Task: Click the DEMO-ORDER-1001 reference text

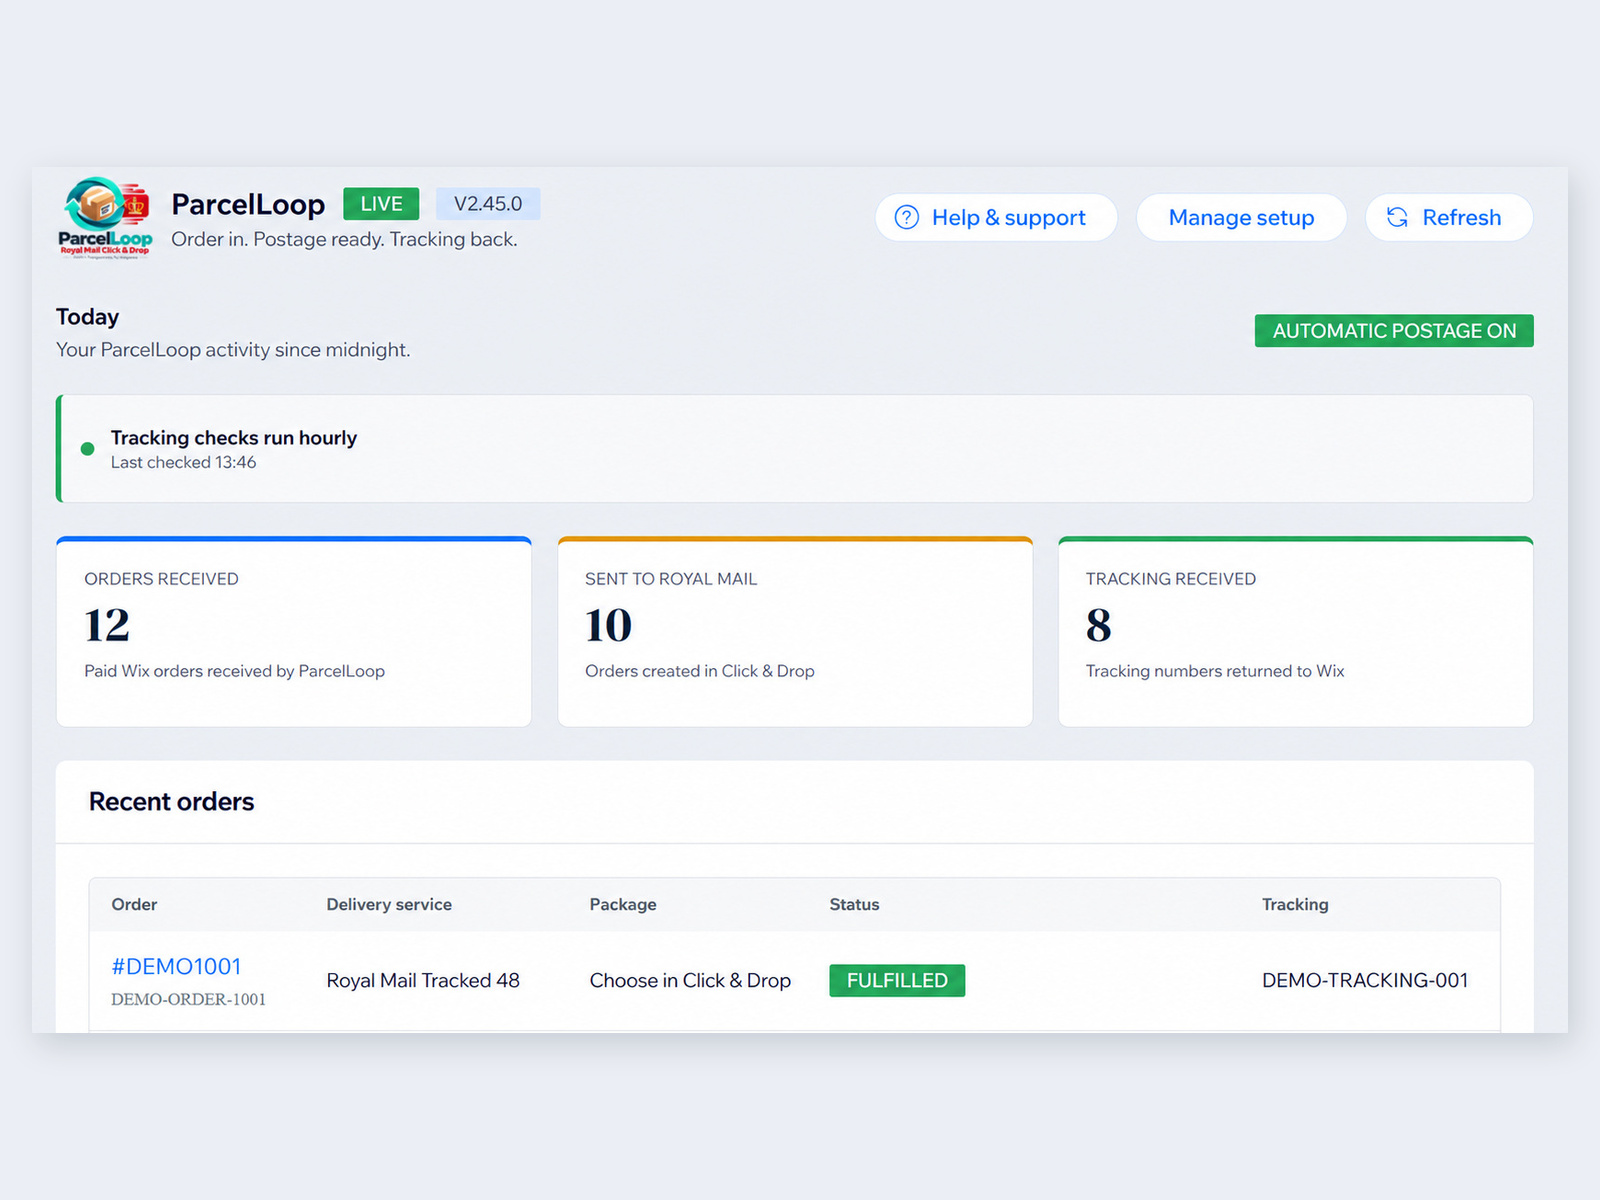Action: [x=188, y=999]
